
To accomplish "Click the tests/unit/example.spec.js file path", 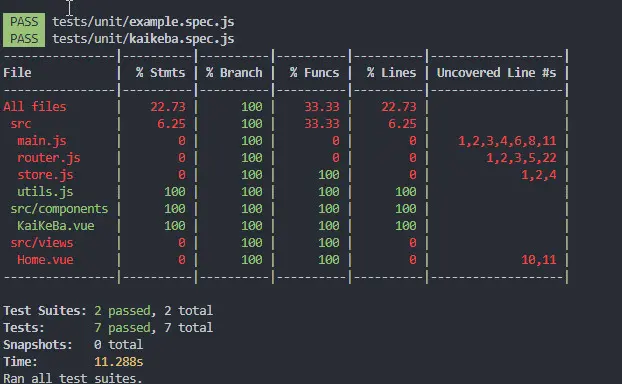I will [x=143, y=22].
